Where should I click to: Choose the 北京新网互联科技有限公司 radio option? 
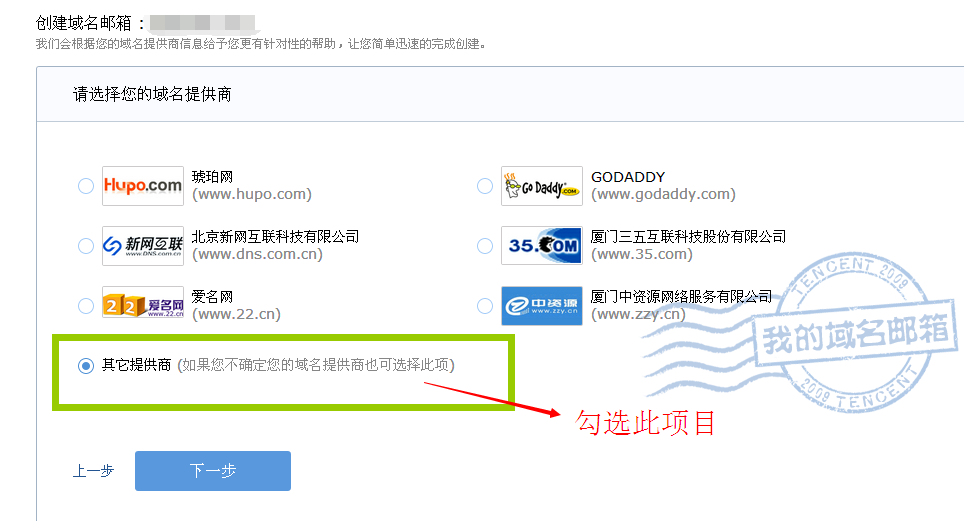86,246
